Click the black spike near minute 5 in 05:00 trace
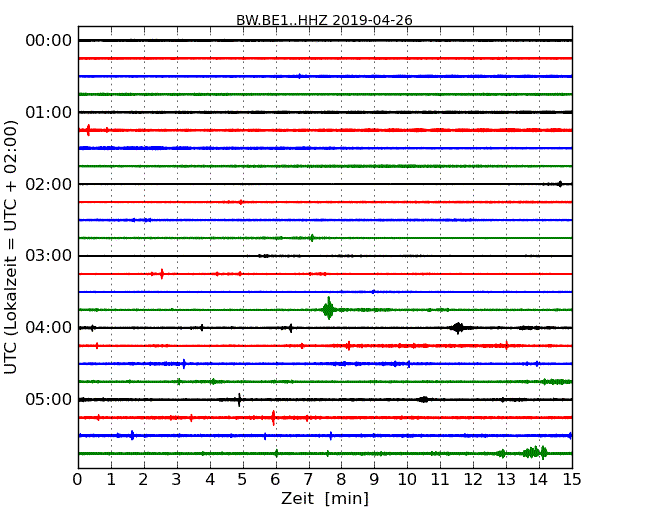This screenshot has width=650, height=520. click(x=239, y=400)
